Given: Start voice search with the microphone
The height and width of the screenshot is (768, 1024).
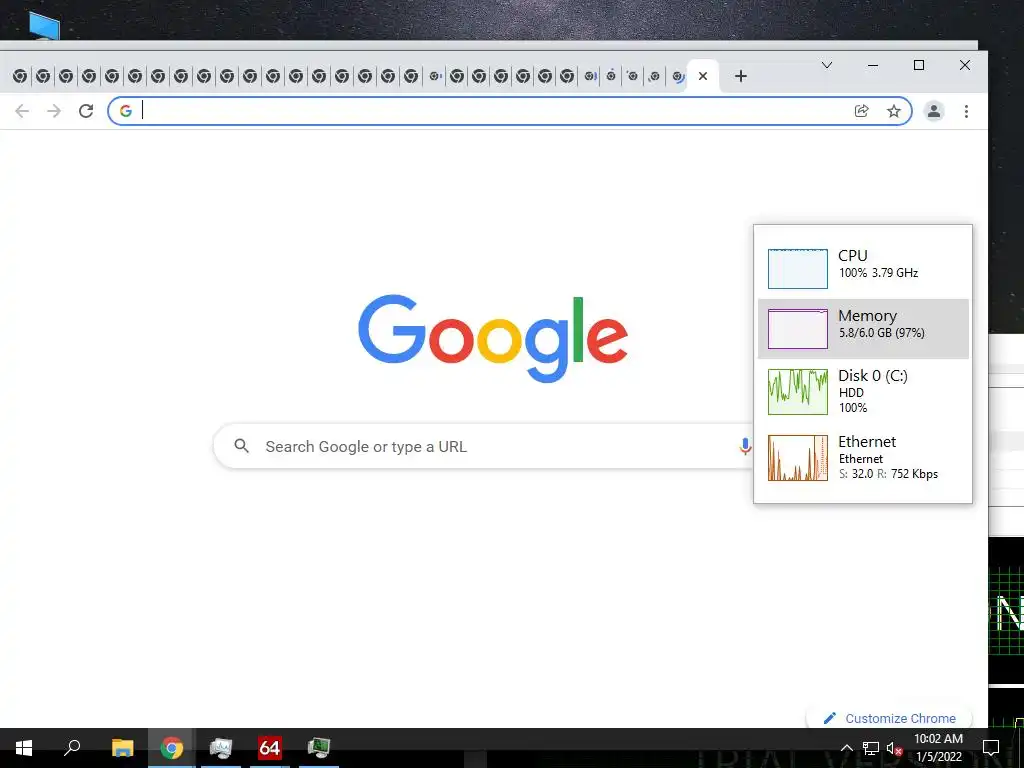Looking at the screenshot, I should (744, 447).
